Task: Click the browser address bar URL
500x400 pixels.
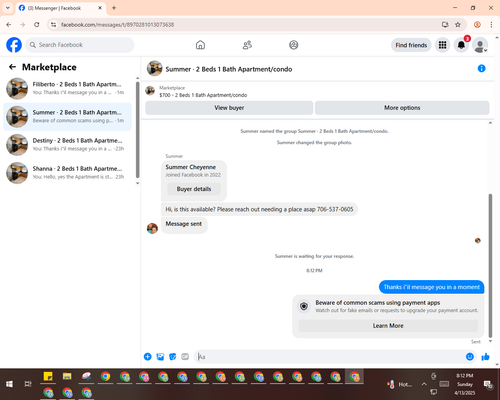Action: coord(117,25)
